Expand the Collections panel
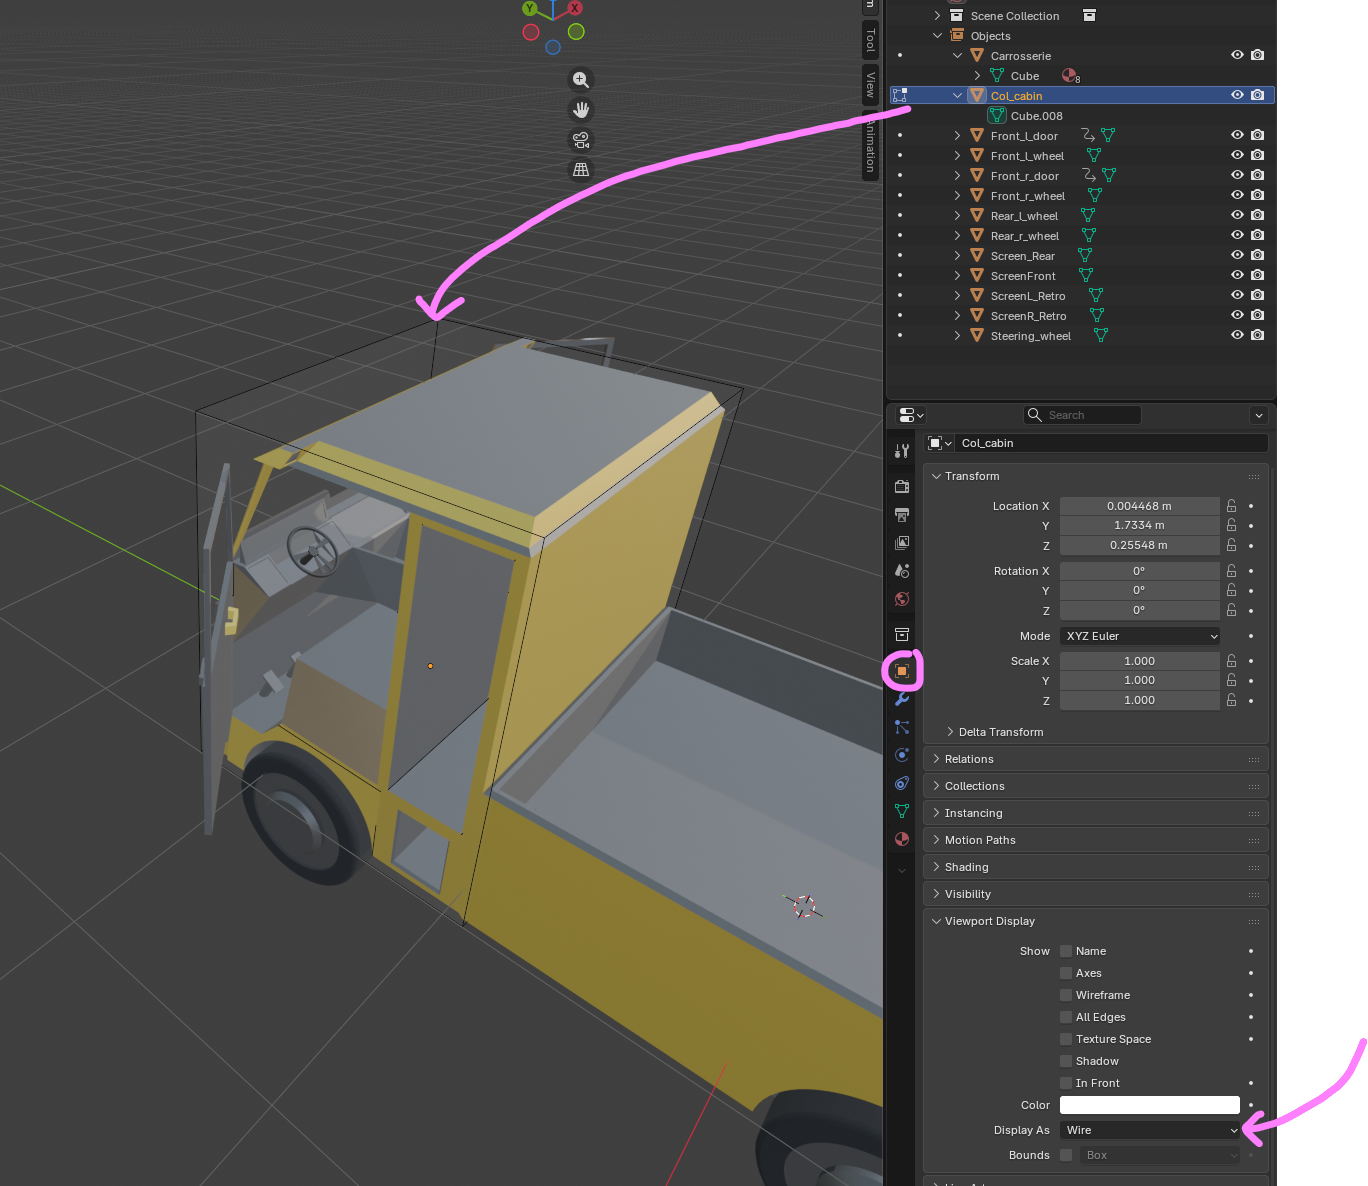This screenshot has width=1368, height=1186. tap(1095, 786)
